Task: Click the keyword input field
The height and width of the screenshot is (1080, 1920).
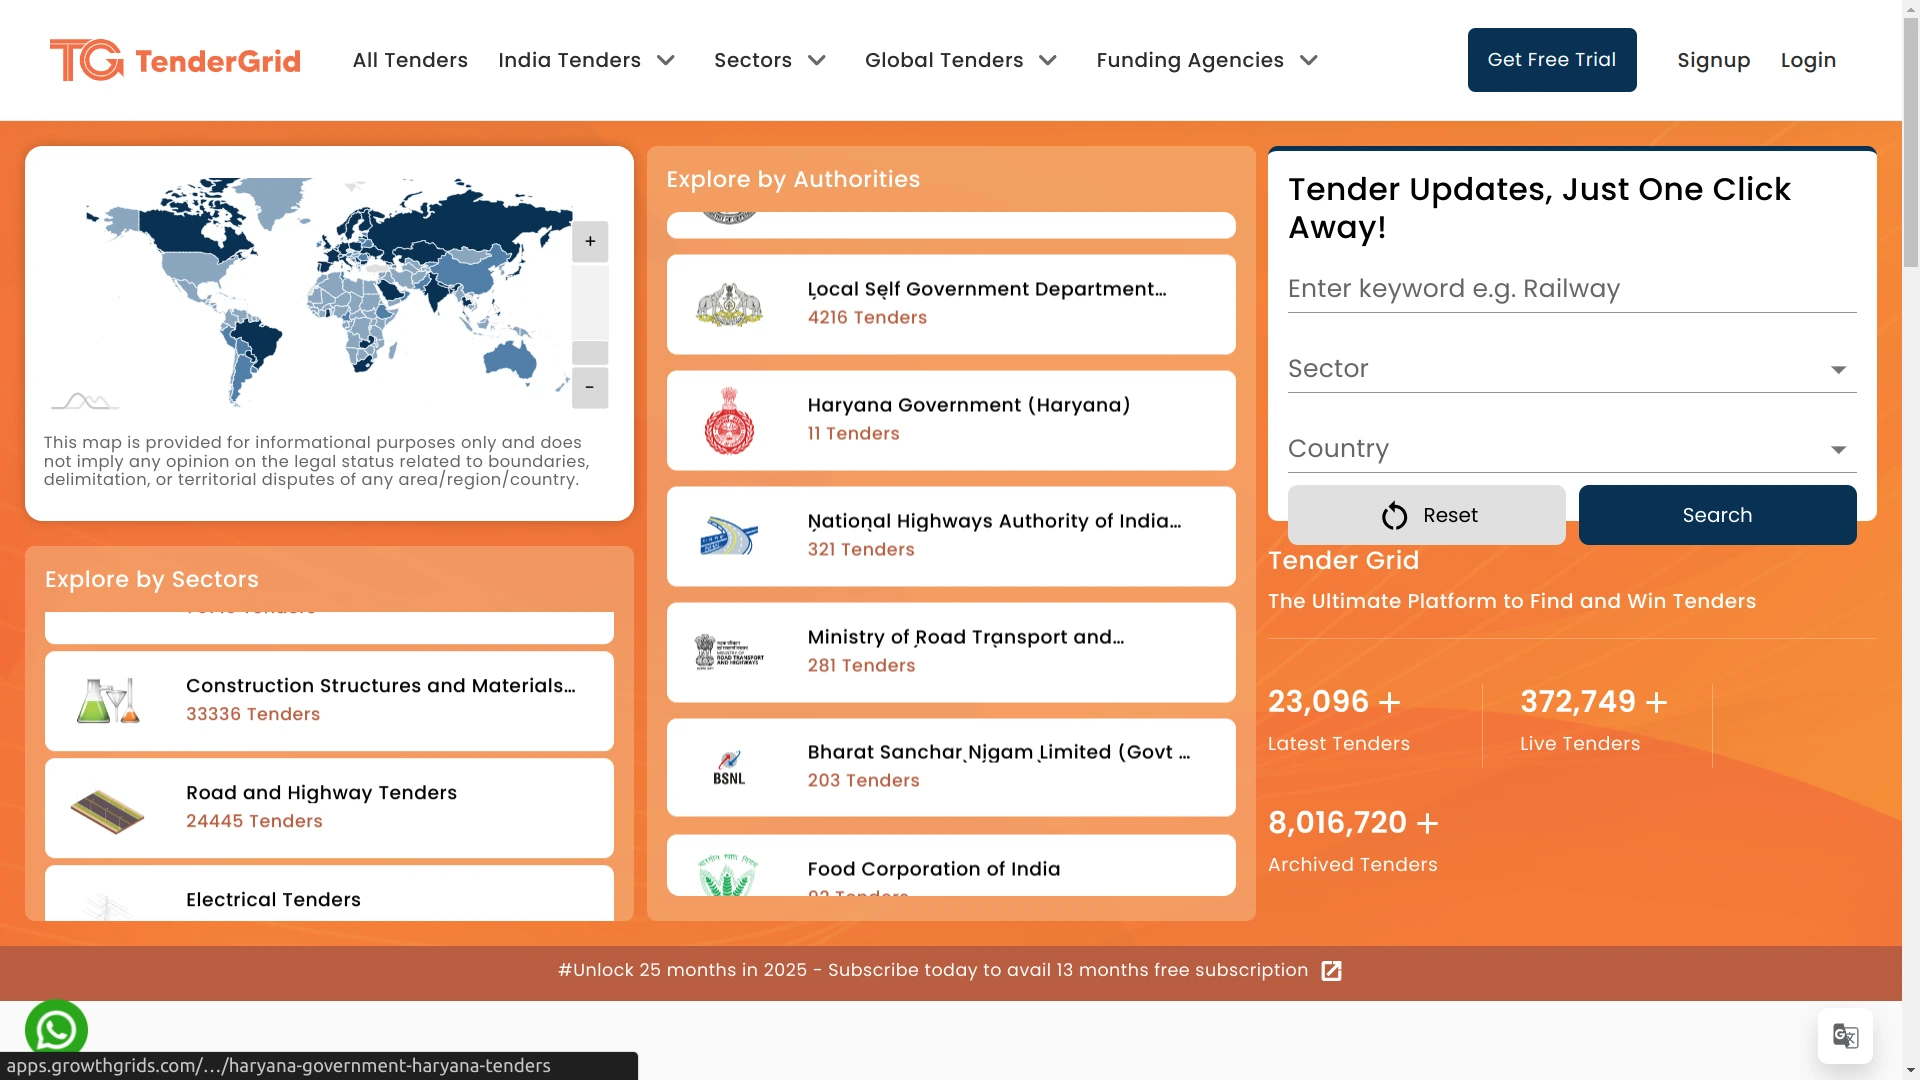Action: 1572,289
